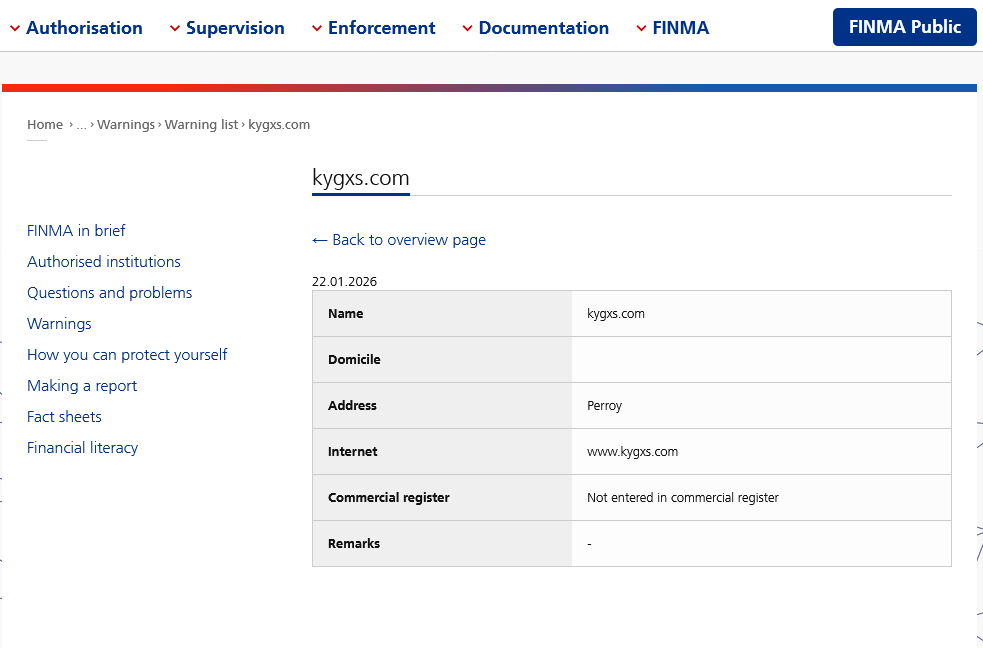Click the www.kygxs.com Internet table value
The height and width of the screenshot is (648, 983).
point(632,452)
